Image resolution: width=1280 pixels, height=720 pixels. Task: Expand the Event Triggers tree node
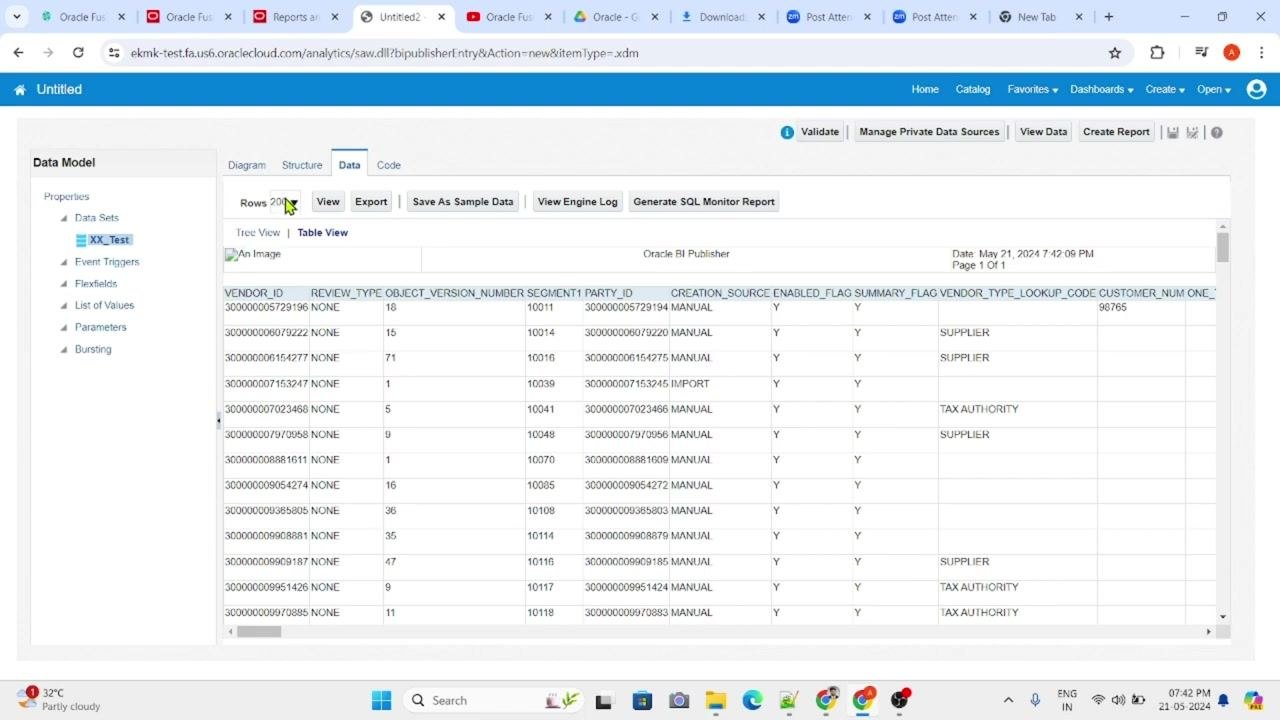(x=64, y=262)
